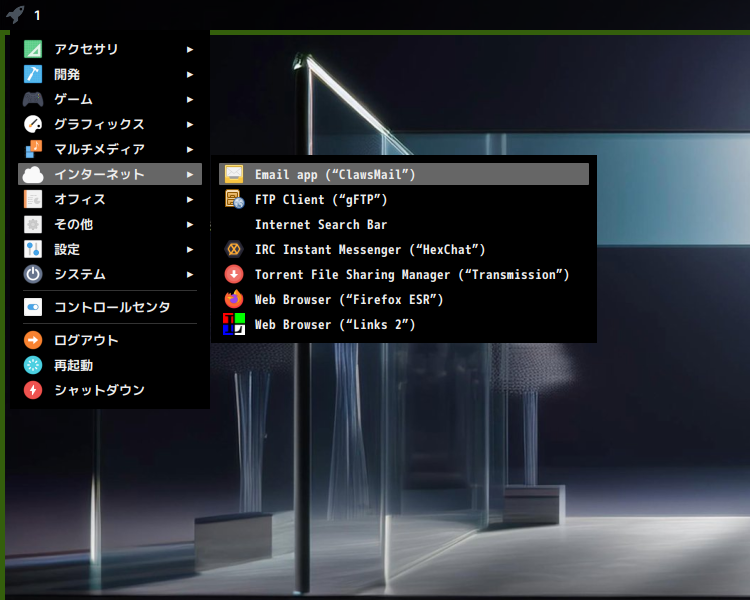Image resolution: width=750 pixels, height=600 pixels.
Task: Click the ClawsMail envelope icon
Action: (234, 174)
